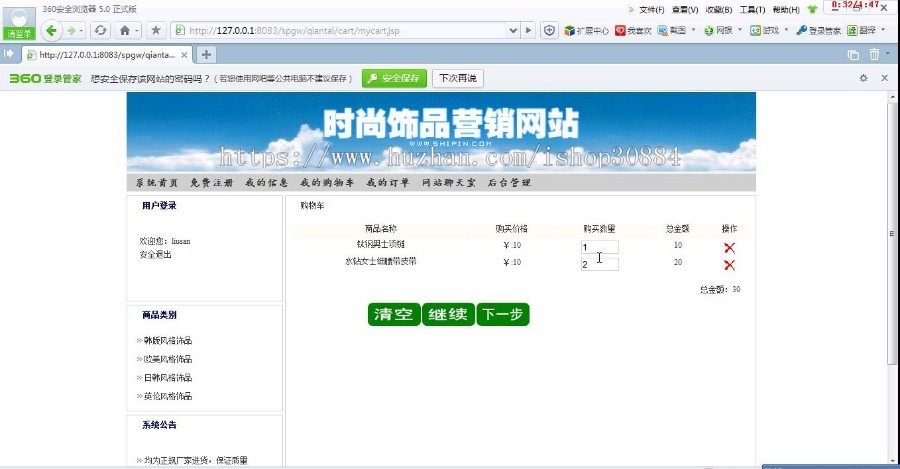Viewport: 900px width, 469px height.
Task: Expand the 截图 dropdown arrow
Action: point(693,29)
